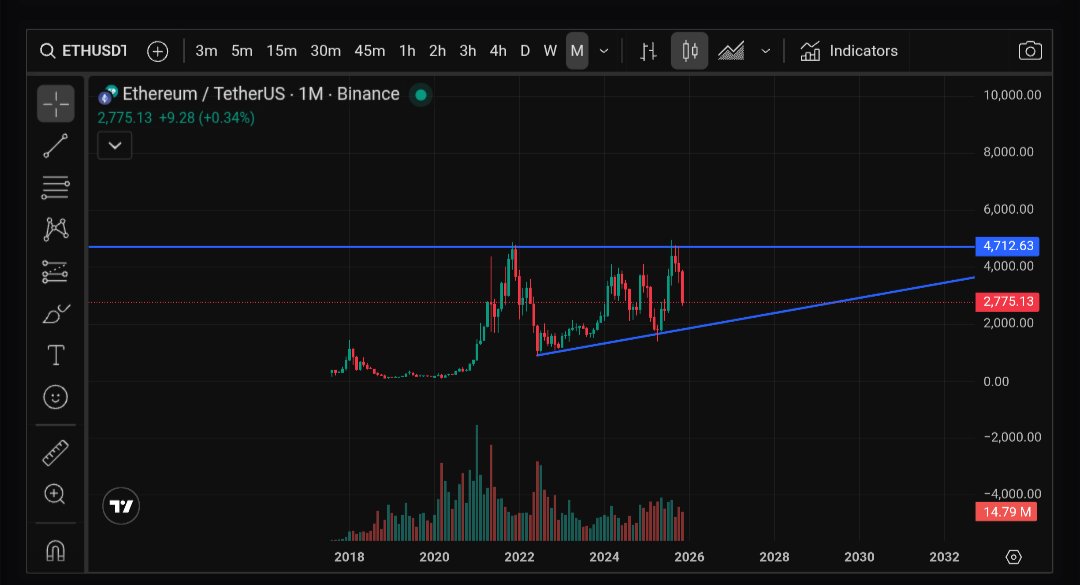Switch to the 3m timeframe
1080x585 pixels.
pos(206,51)
